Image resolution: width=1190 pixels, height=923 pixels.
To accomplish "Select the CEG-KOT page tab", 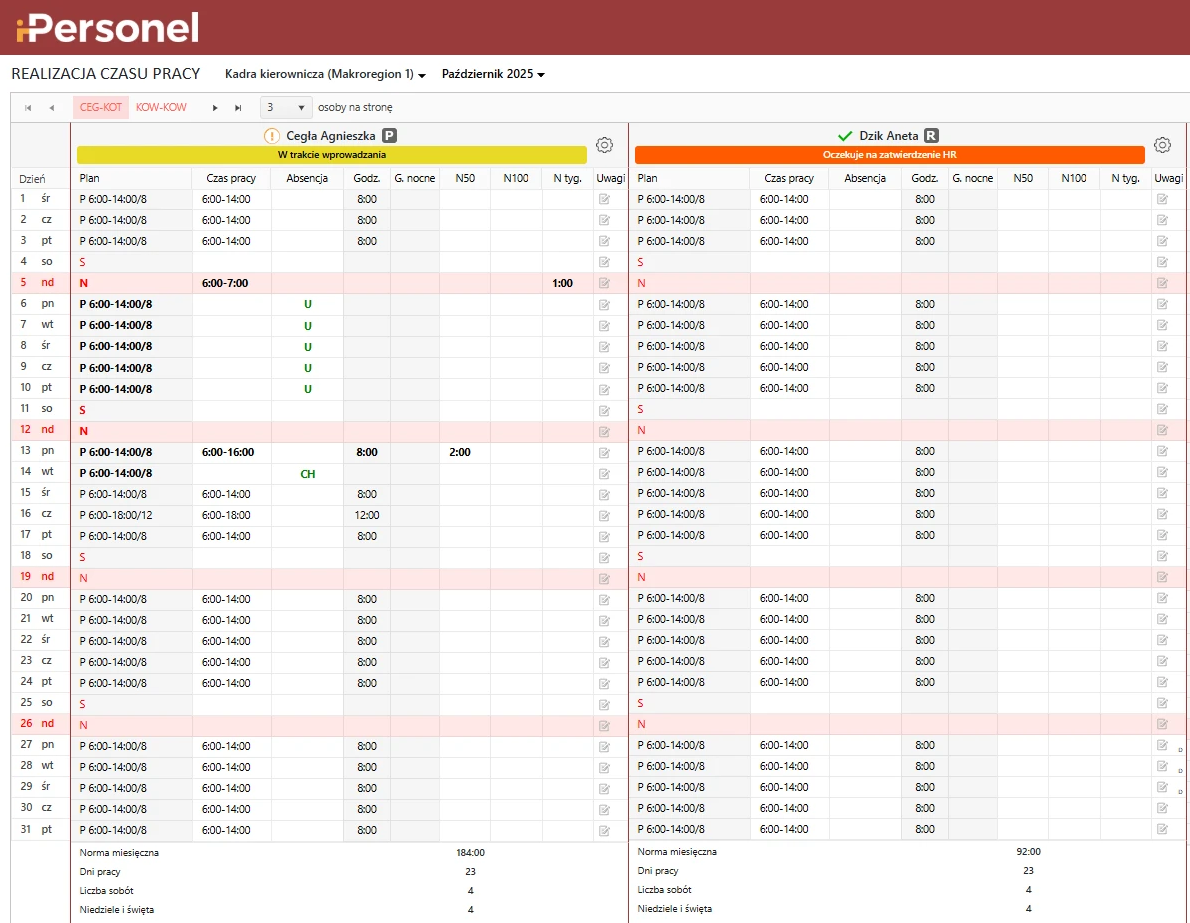I will click(x=101, y=108).
